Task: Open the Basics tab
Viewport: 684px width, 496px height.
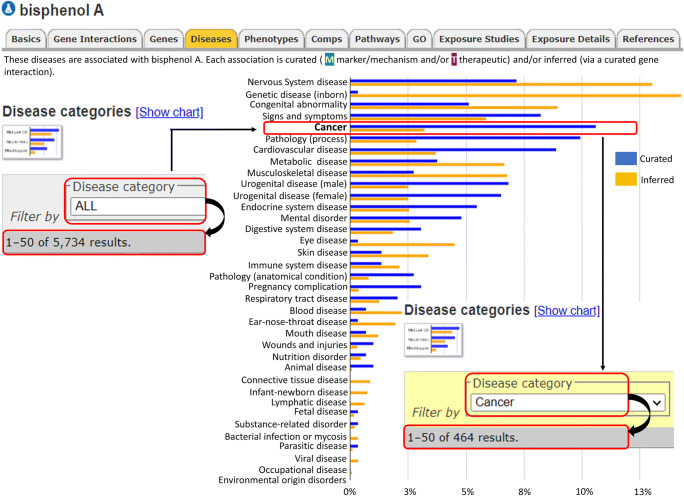Action: pyautogui.click(x=25, y=39)
